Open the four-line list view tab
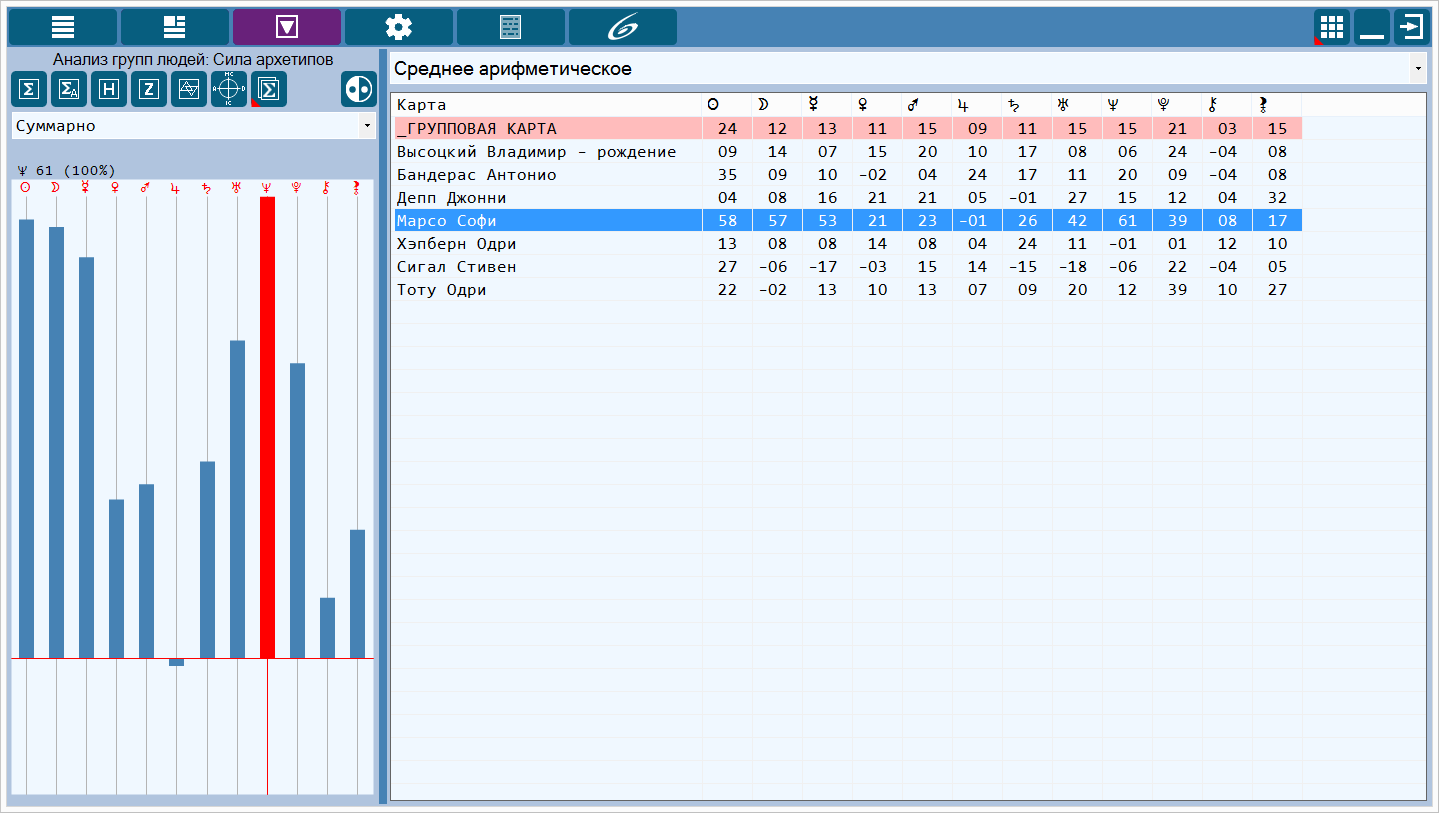The height and width of the screenshot is (813, 1439). coord(63,27)
